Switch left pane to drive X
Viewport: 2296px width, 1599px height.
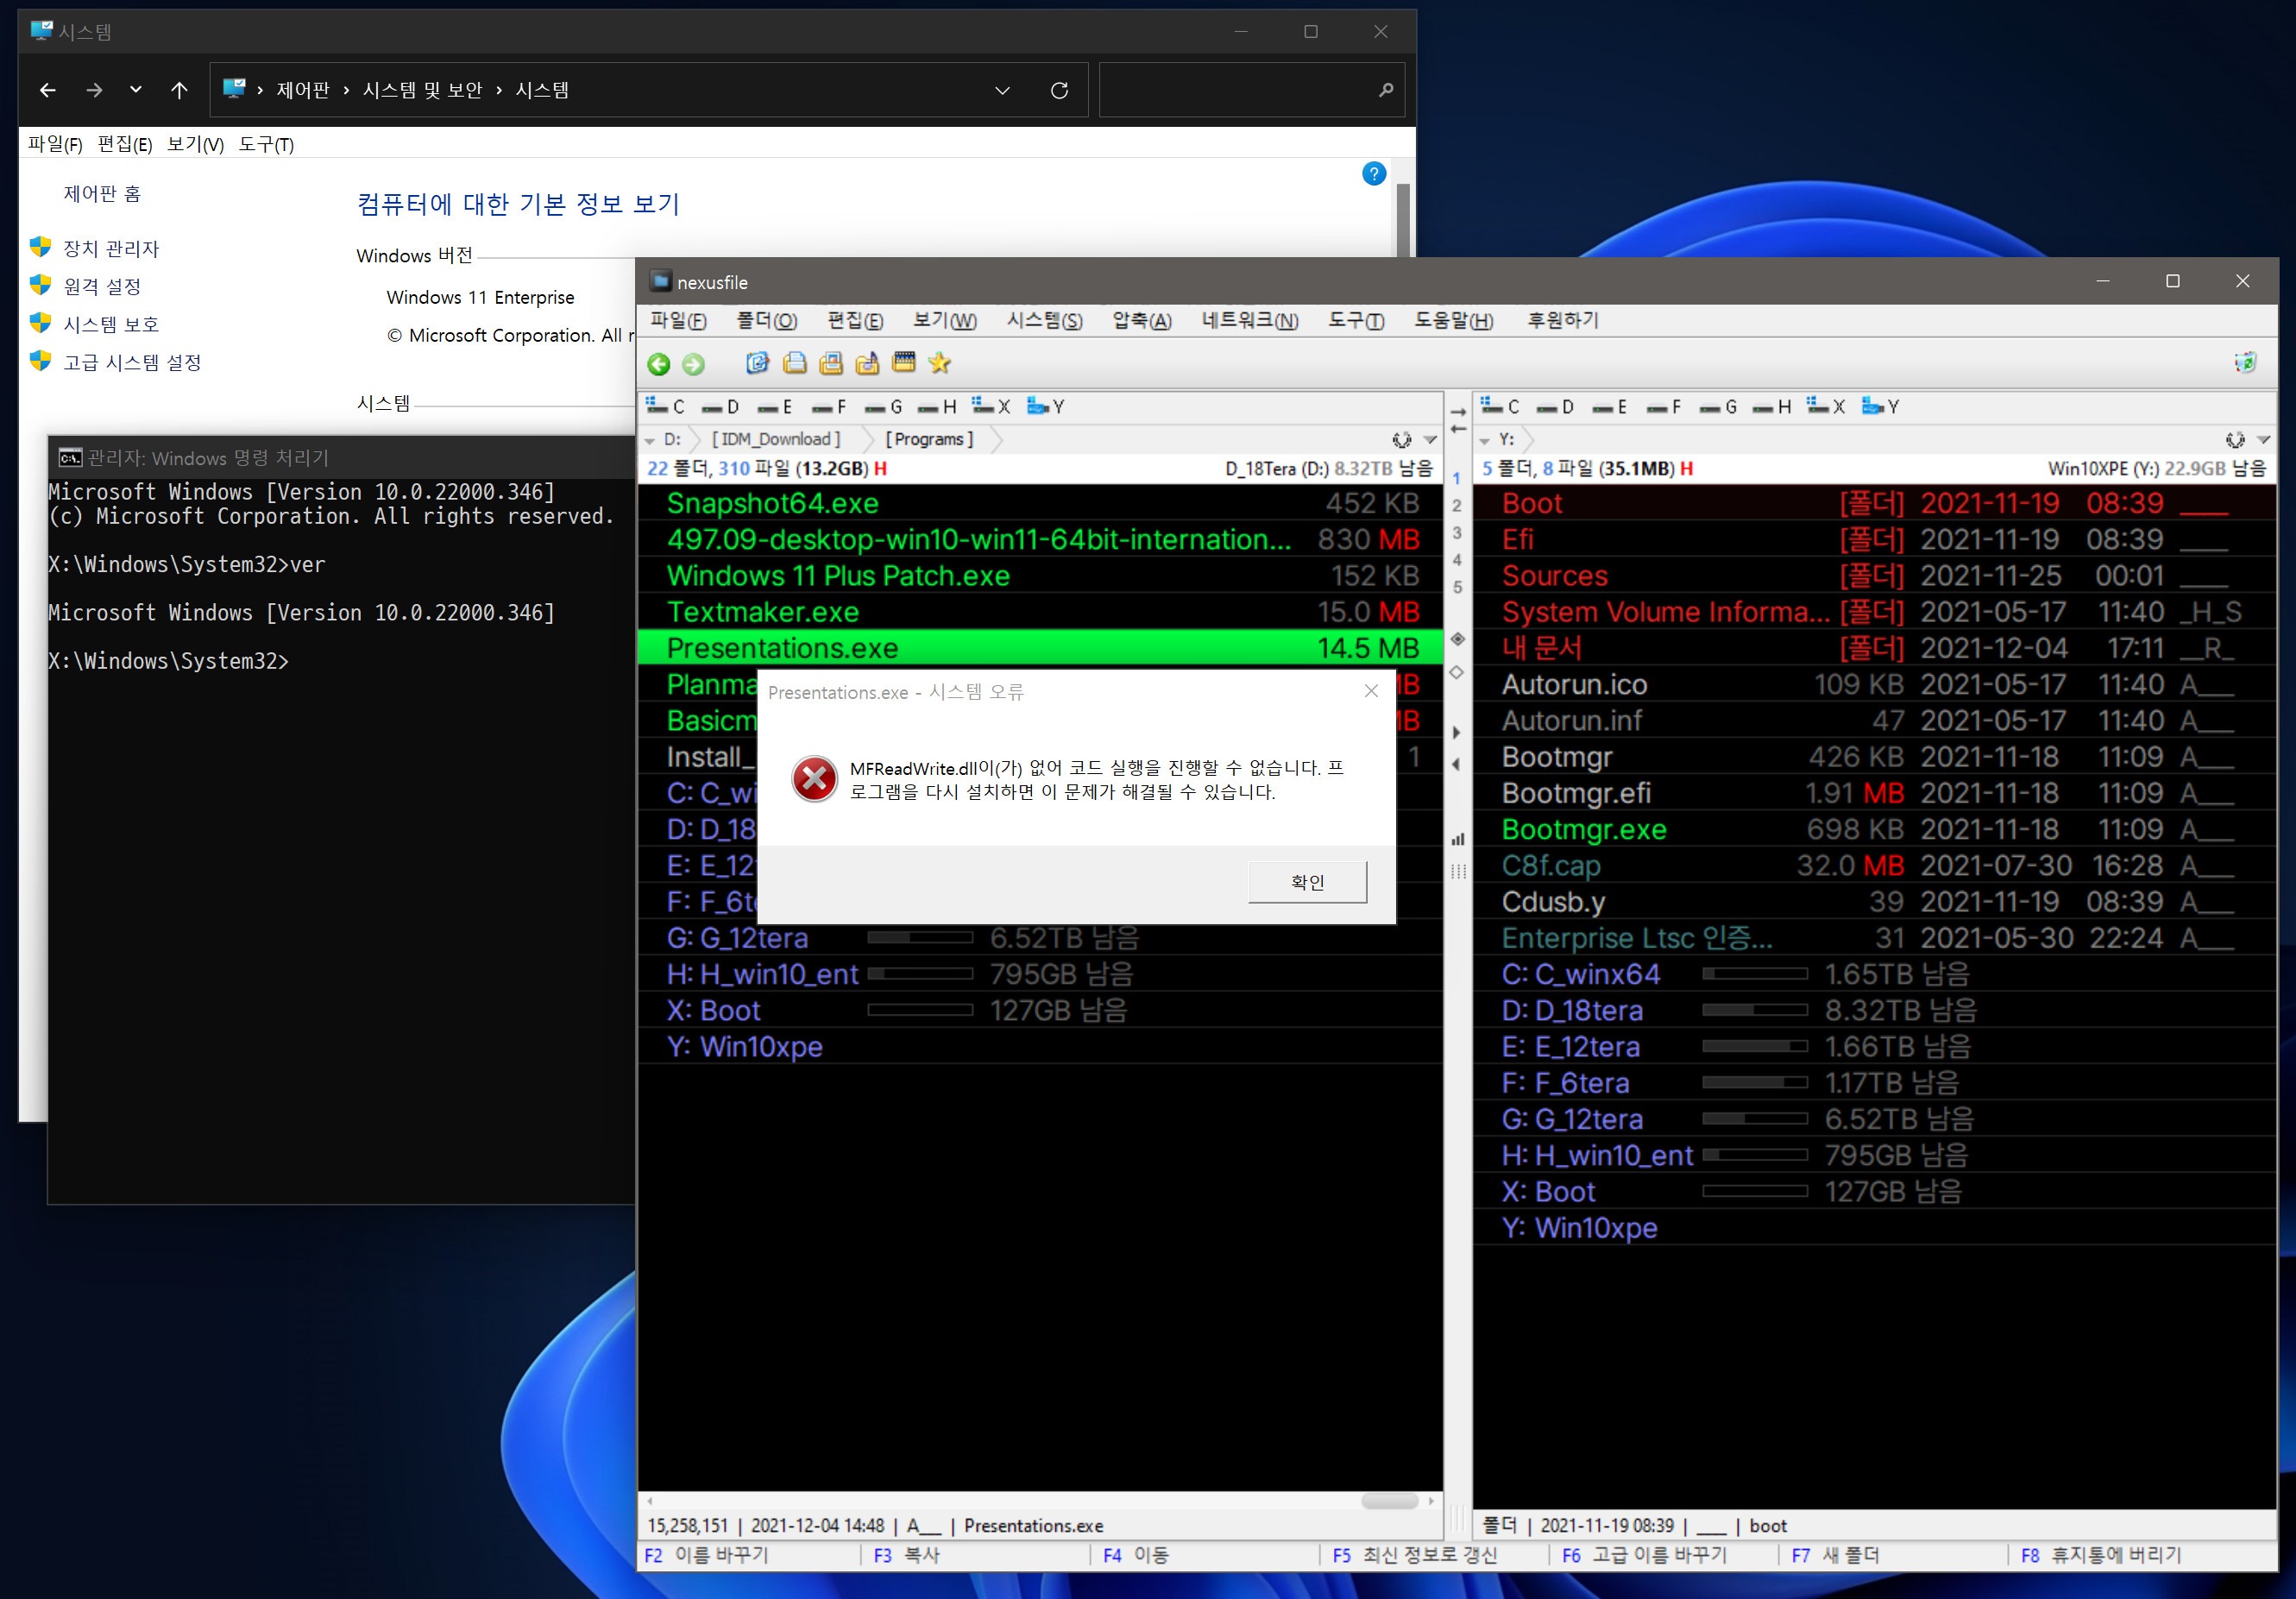coord(991,407)
